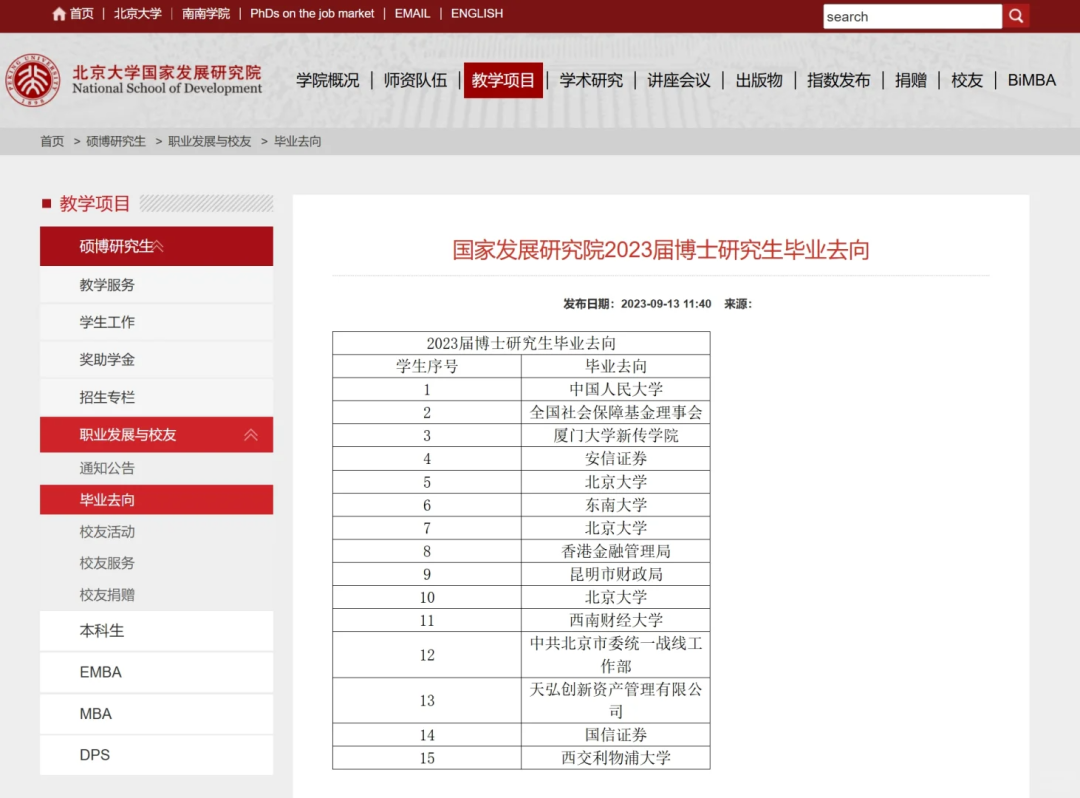This screenshot has width=1080, height=798.
Task: Click 硕博研究生 in the breadcrumb
Action: [x=116, y=141]
